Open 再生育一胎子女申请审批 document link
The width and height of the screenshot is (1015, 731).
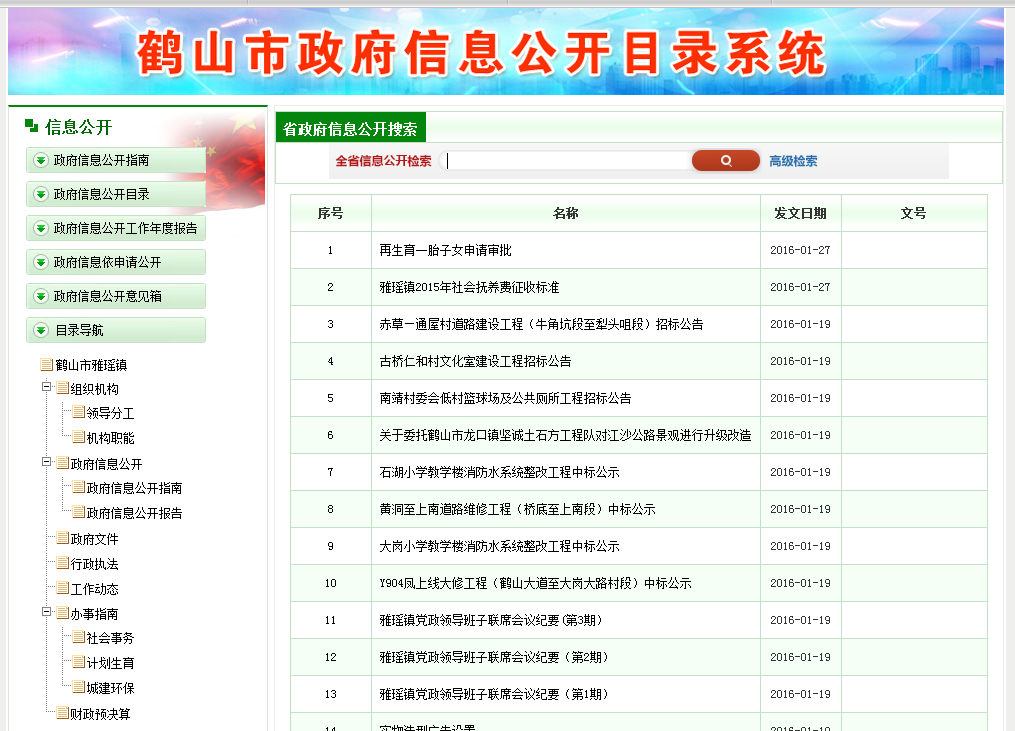(445, 250)
